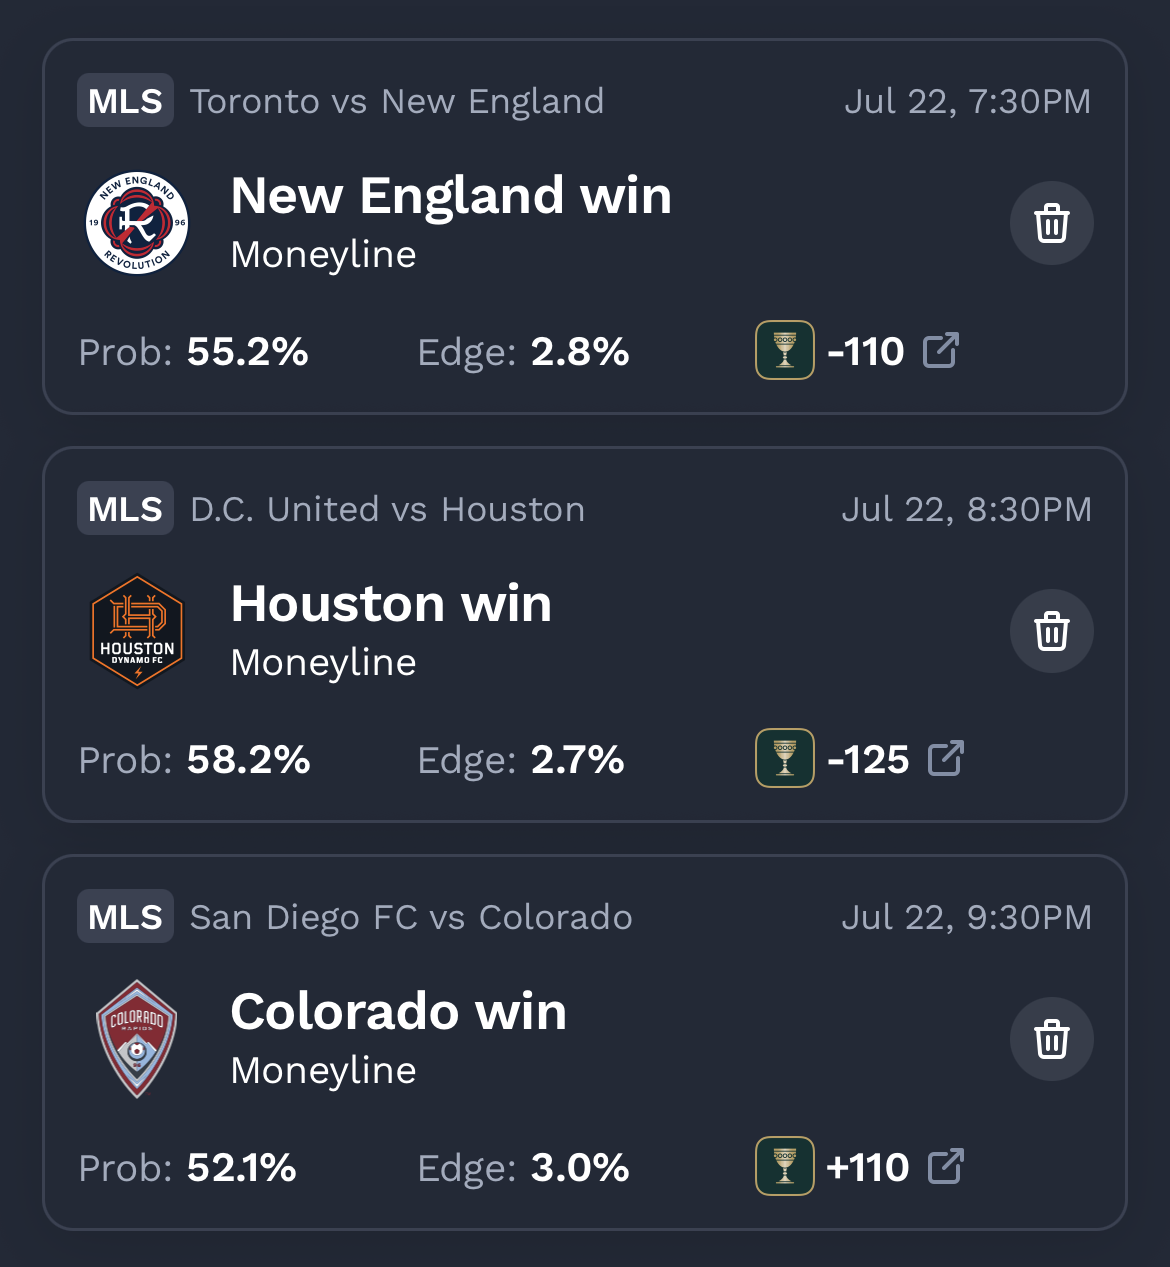Remove the Houston win bet
This screenshot has height=1267, width=1170.
point(1051,631)
